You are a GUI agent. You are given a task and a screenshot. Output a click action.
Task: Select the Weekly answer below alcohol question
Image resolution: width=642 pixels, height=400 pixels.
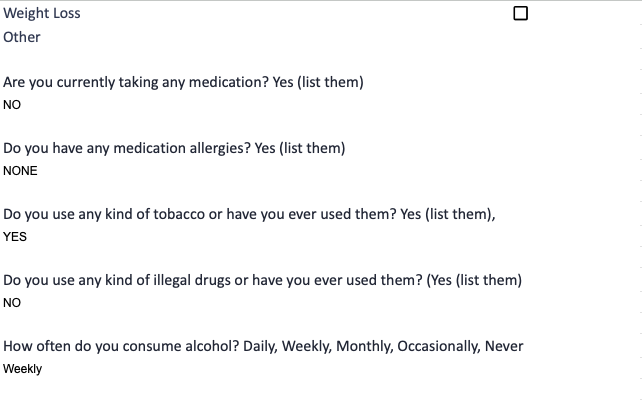23,369
